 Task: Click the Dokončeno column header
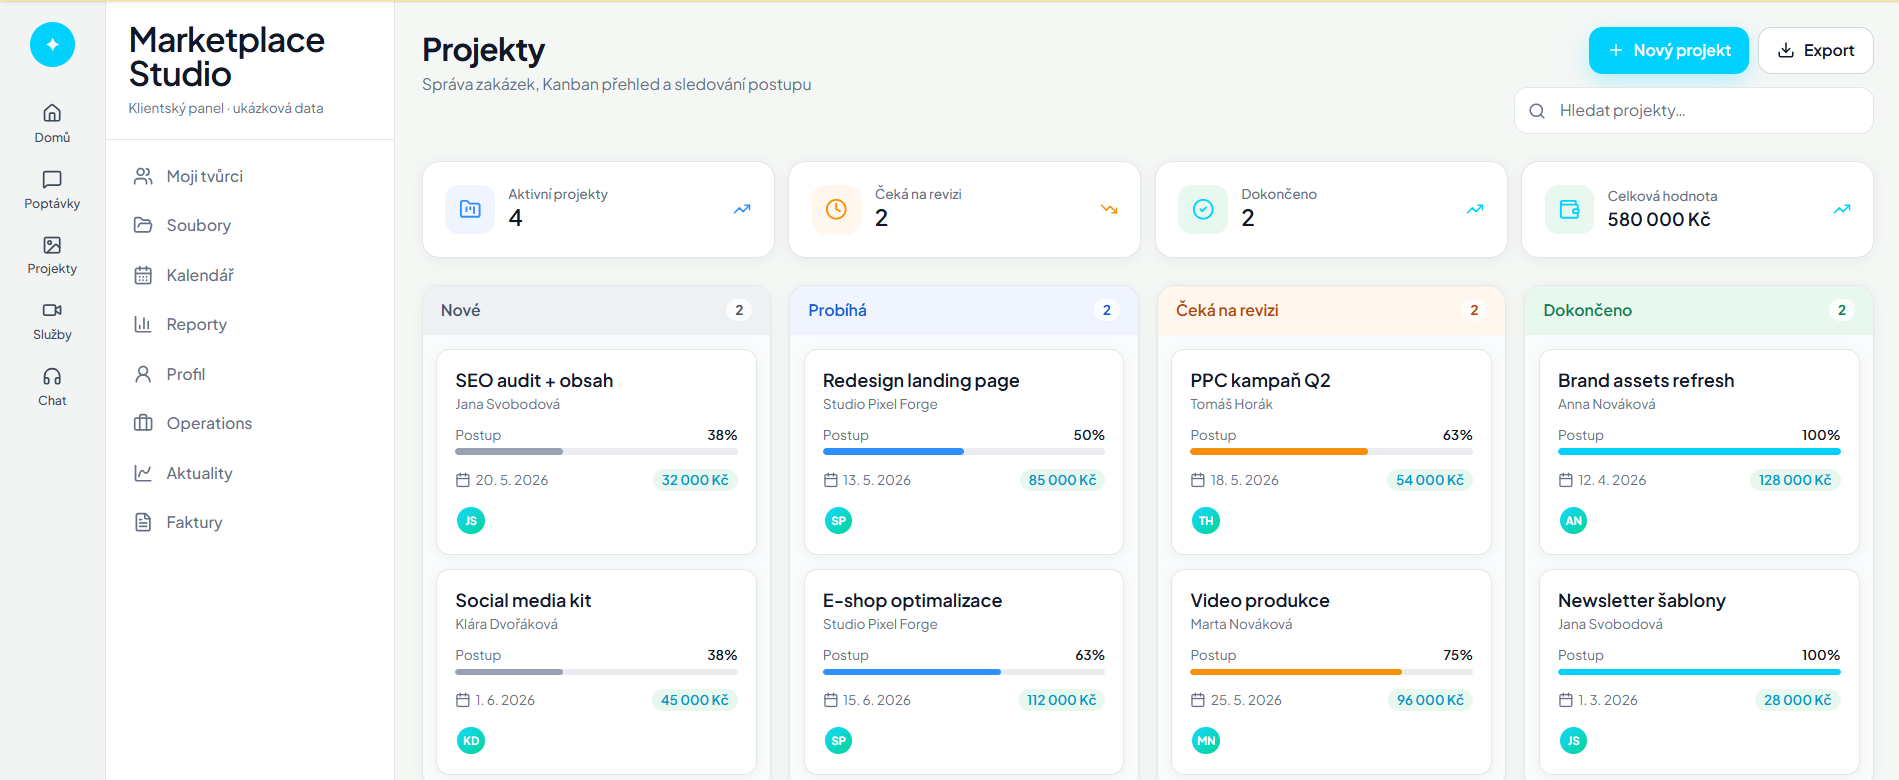click(1699, 310)
